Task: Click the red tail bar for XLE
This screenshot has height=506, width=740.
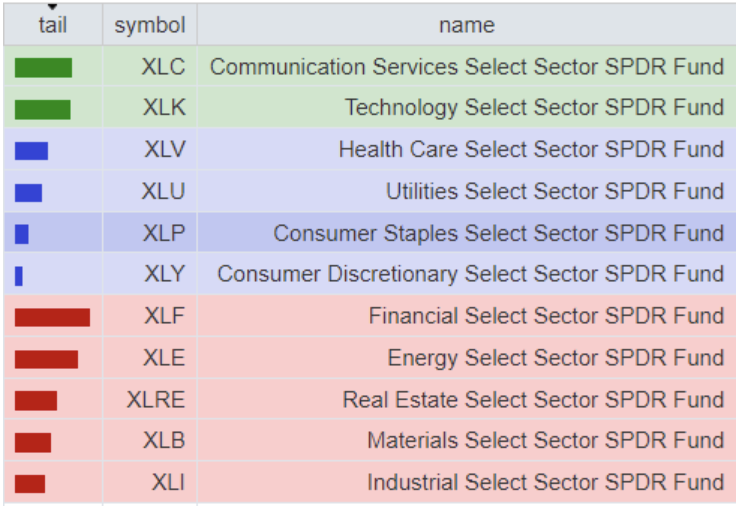Action: coord(46,359)
